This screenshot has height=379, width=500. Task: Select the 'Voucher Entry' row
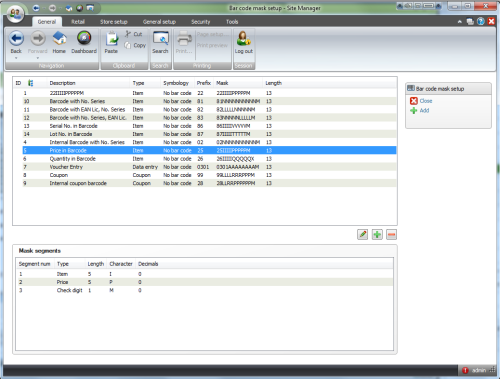pyautogui.click(x=209, y=167)
